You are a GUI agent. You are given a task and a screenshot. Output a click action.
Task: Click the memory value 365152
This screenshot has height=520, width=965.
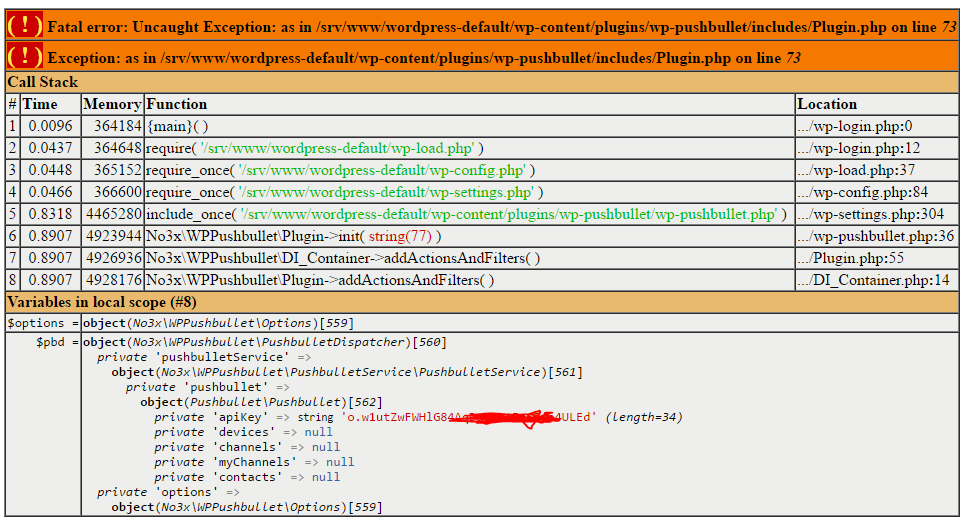(118, 170)
